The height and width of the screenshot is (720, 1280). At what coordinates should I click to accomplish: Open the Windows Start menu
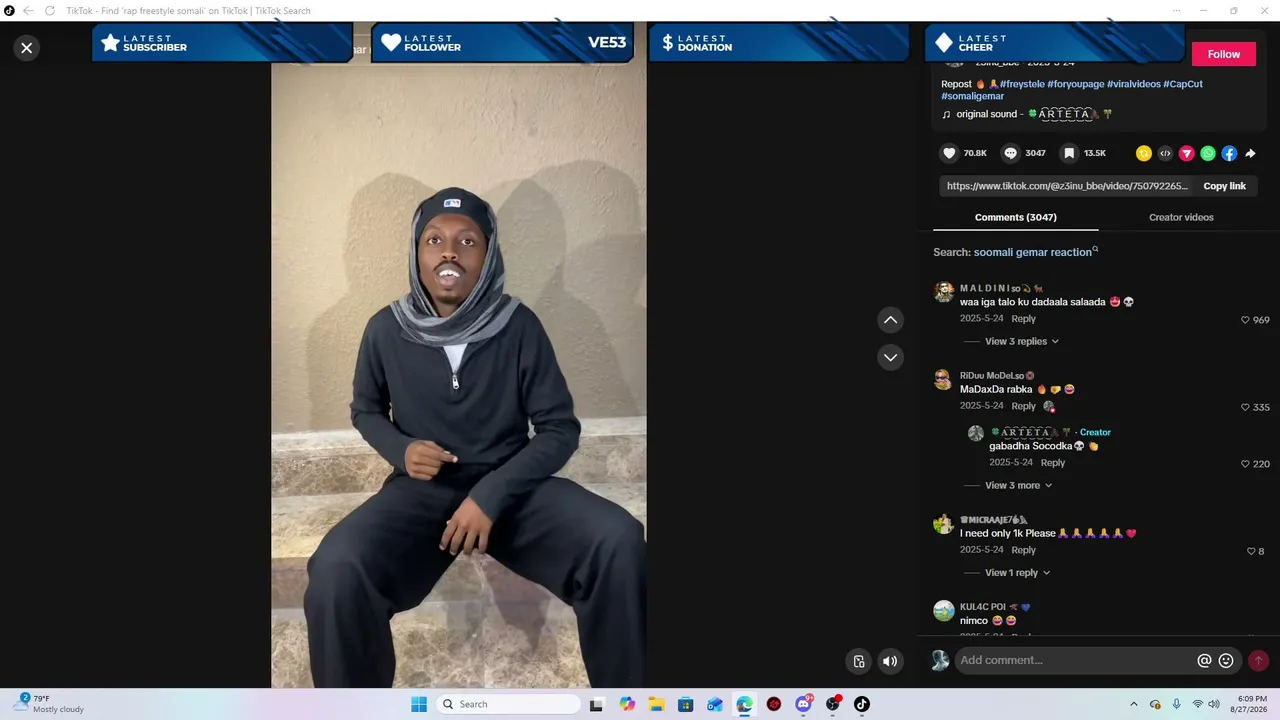pos(419,704)
